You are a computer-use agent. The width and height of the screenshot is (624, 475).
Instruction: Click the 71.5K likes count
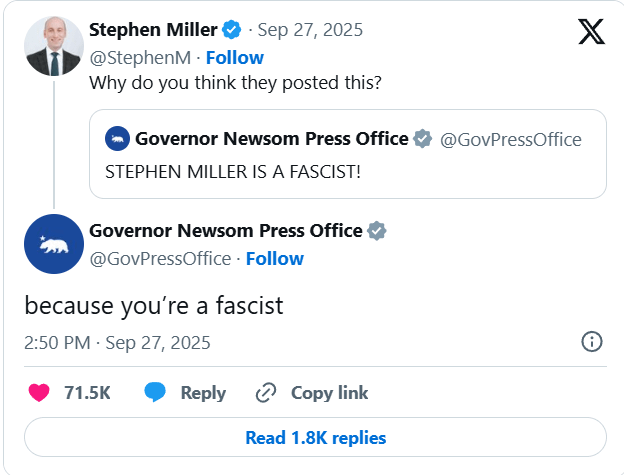click(87, 393)
